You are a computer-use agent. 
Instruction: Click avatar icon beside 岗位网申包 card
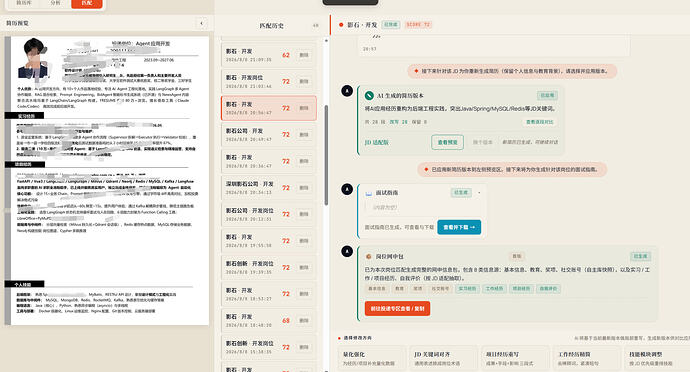[x=347, y=251]
